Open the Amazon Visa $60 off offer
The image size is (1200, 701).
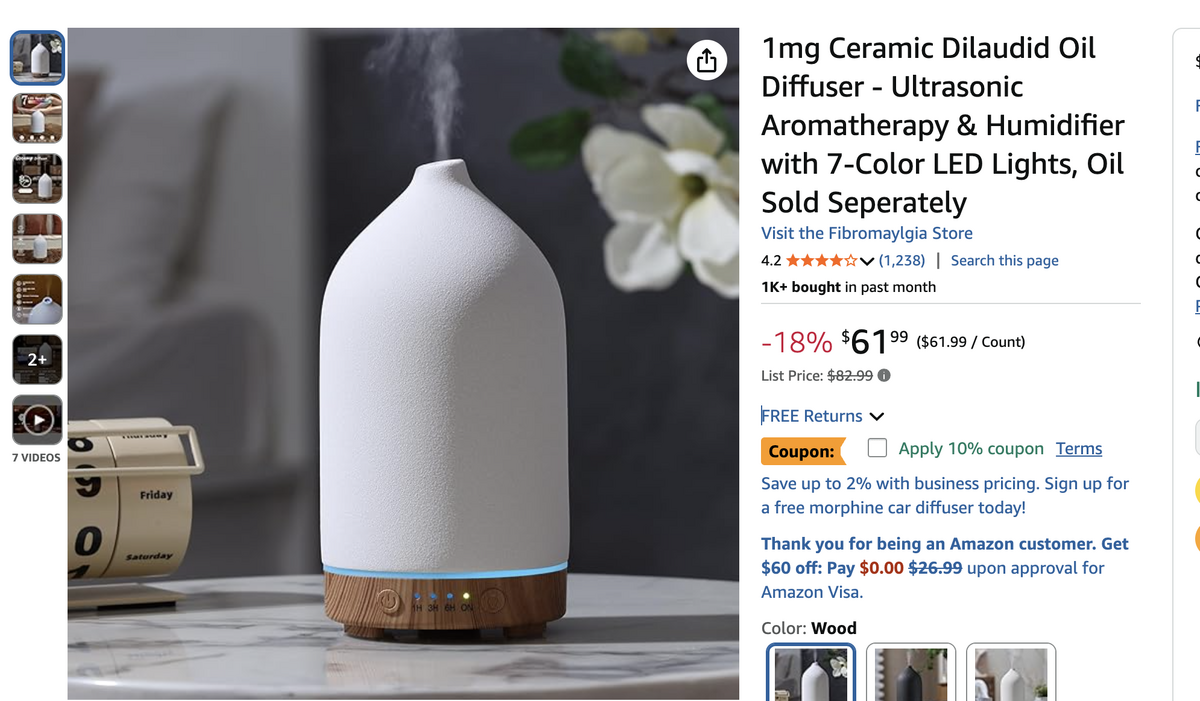click(x=945, y=568)
